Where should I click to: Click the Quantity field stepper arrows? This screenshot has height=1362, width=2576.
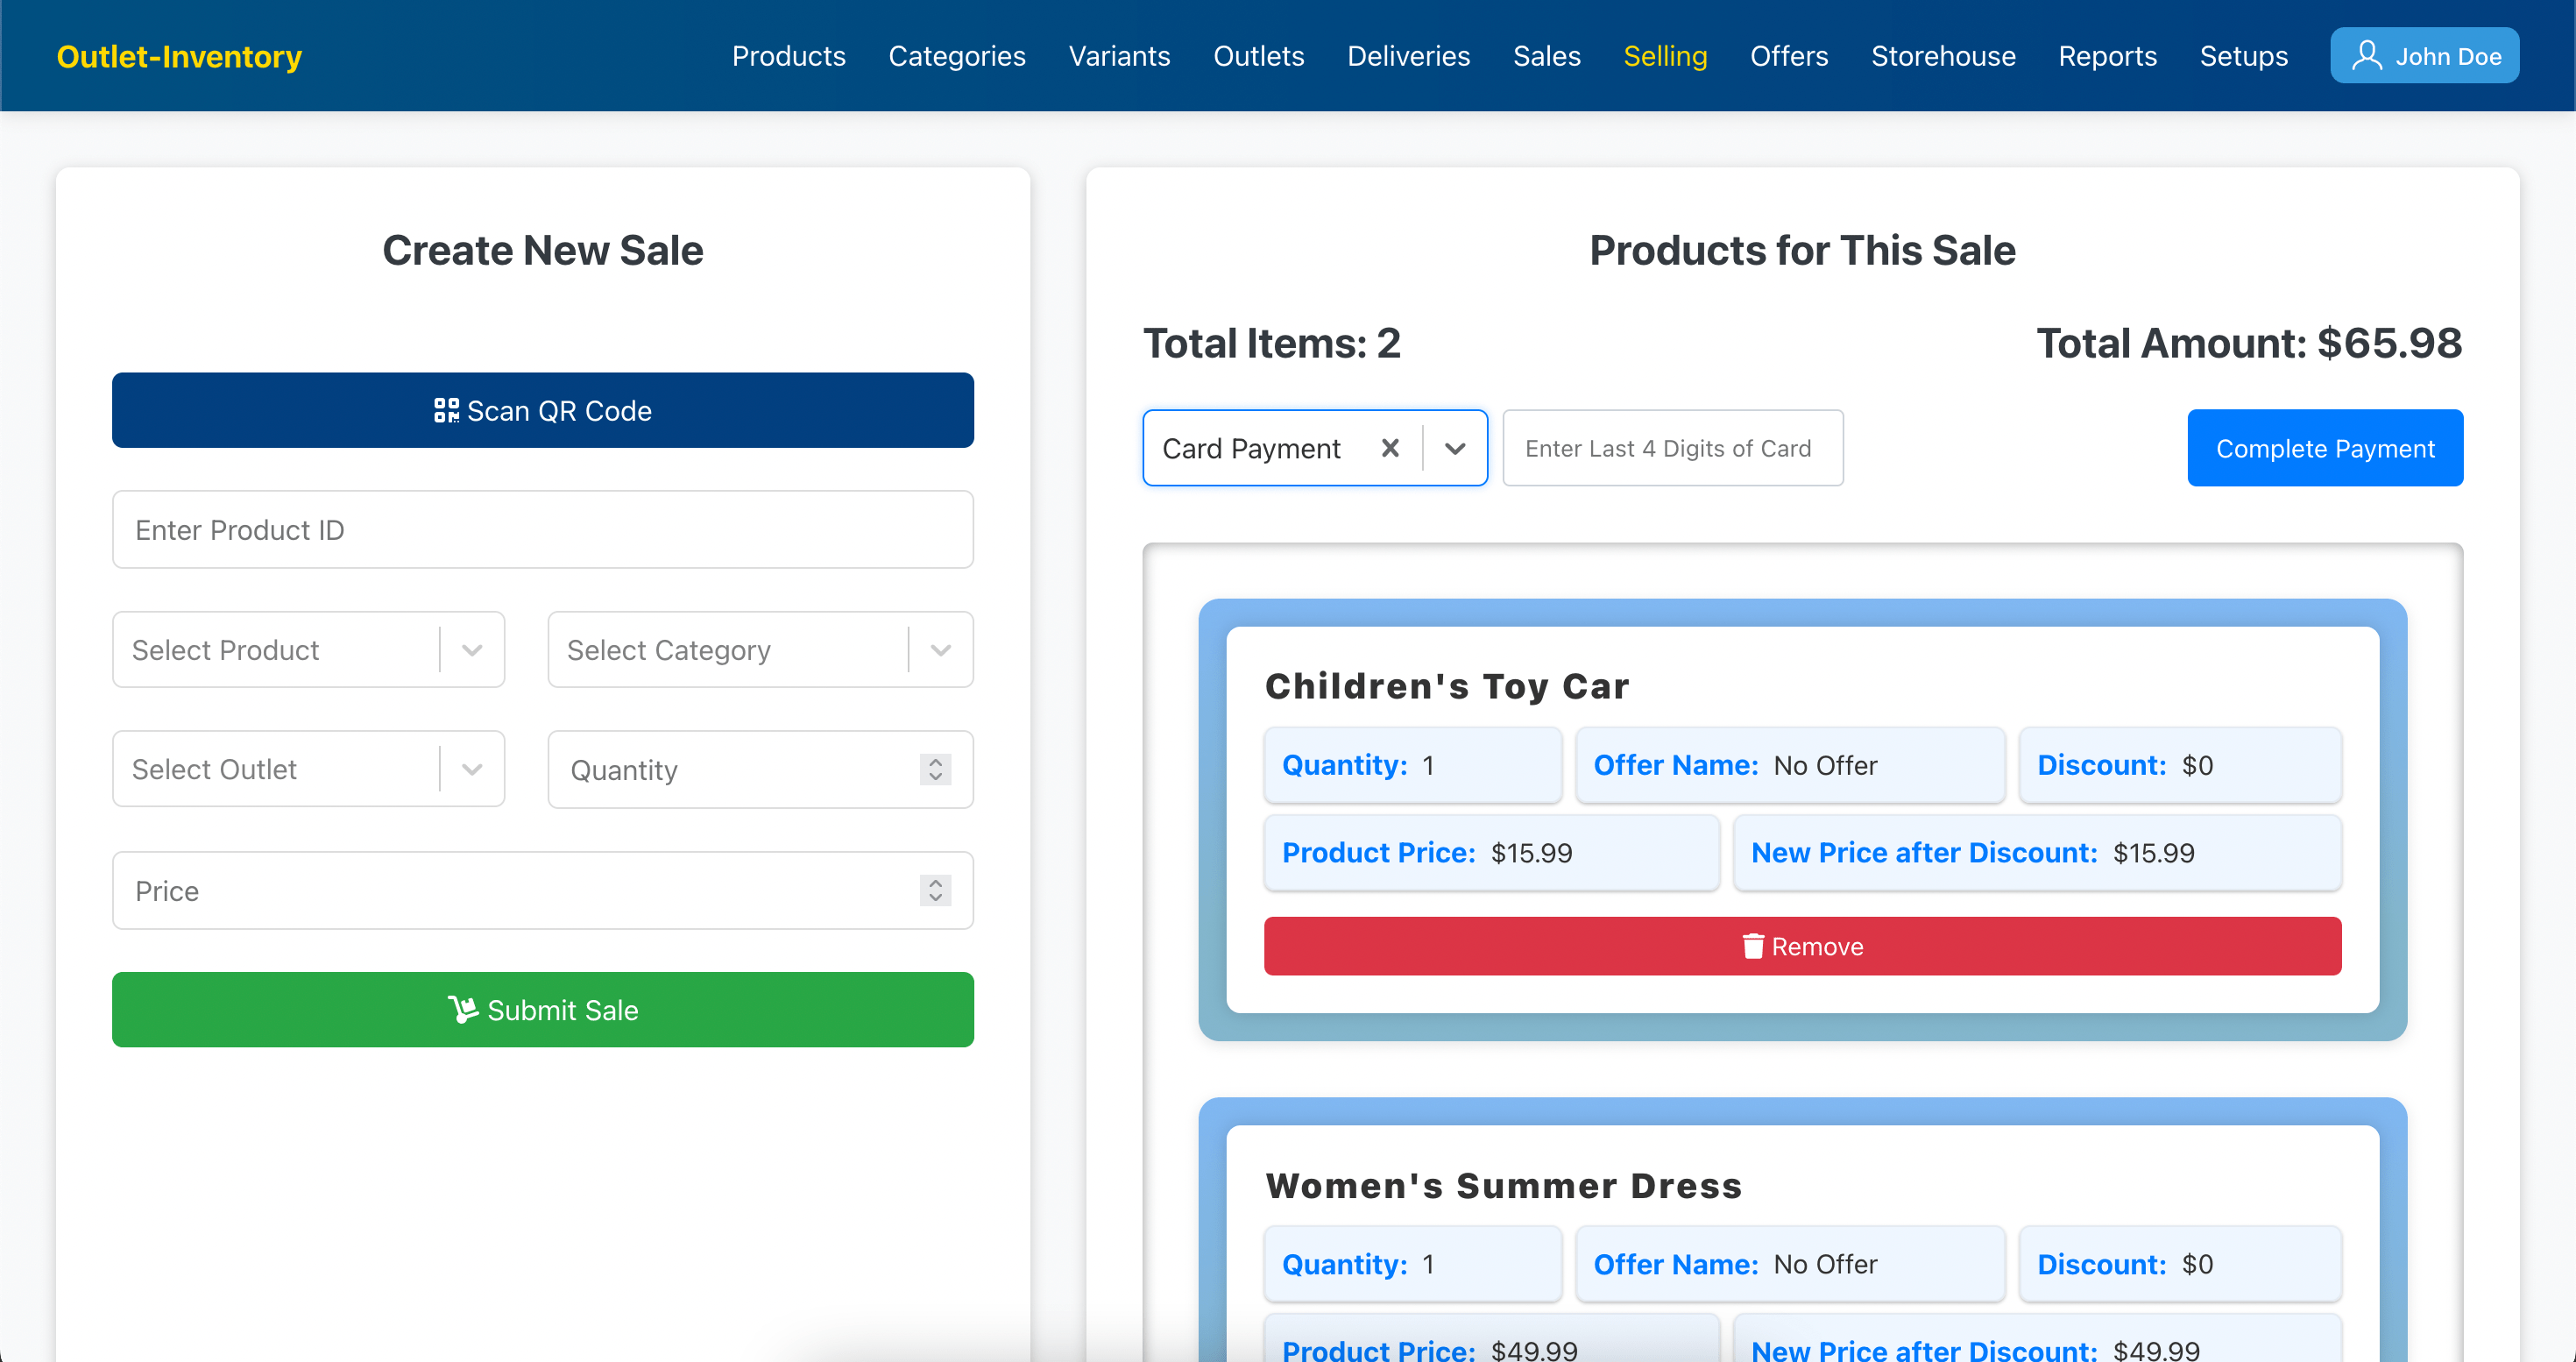pos(935,769)
